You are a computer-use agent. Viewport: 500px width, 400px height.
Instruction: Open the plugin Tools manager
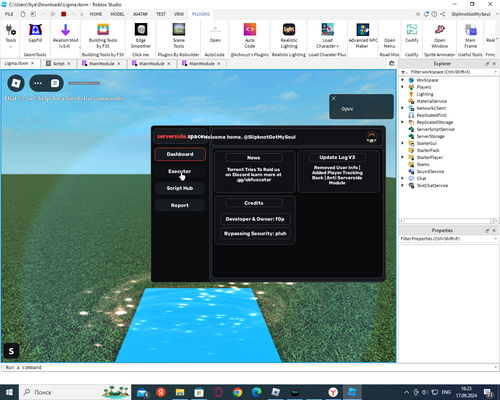click(x=11, y=33)
